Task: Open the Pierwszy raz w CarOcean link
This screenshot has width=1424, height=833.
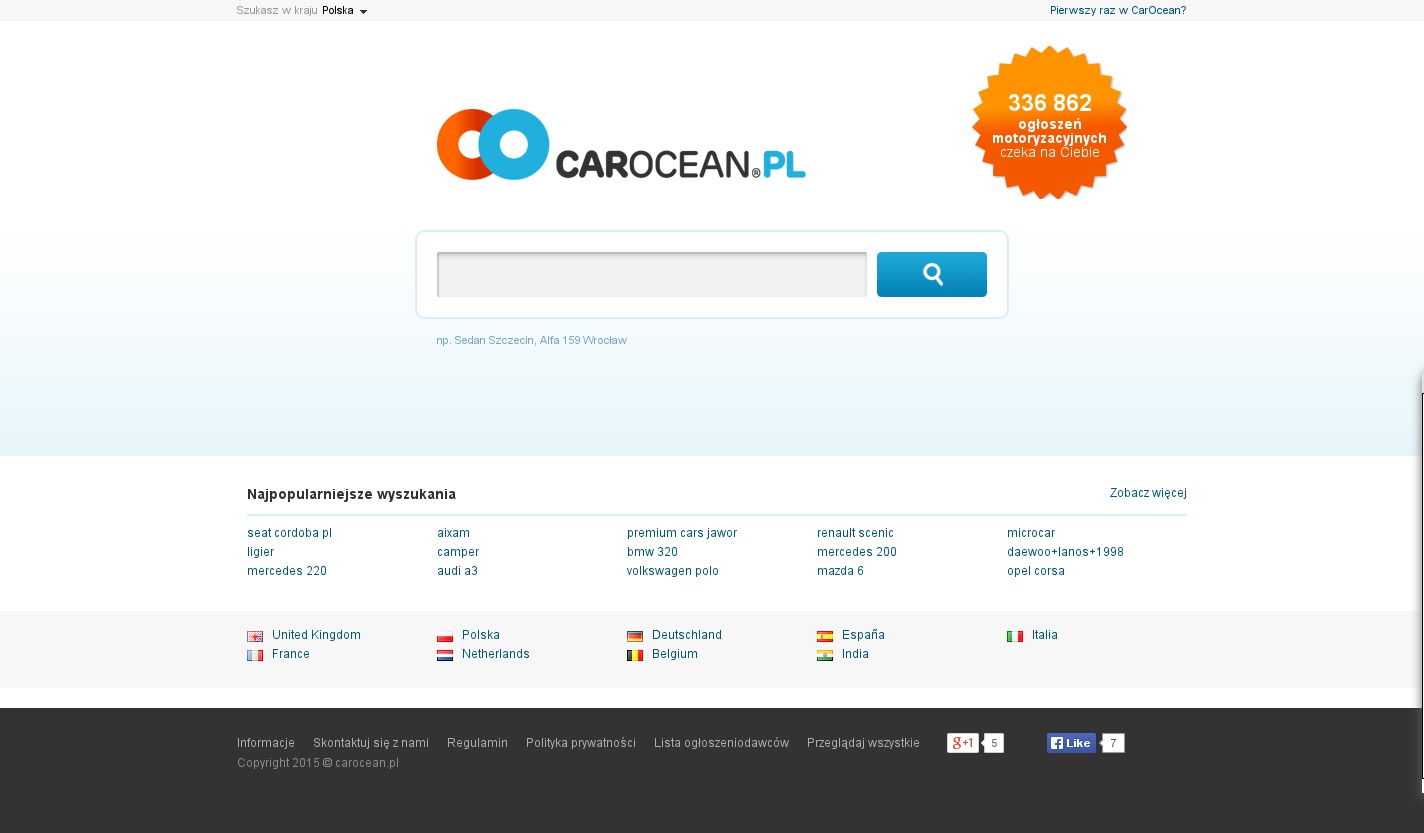Action: coord(1118,11)
